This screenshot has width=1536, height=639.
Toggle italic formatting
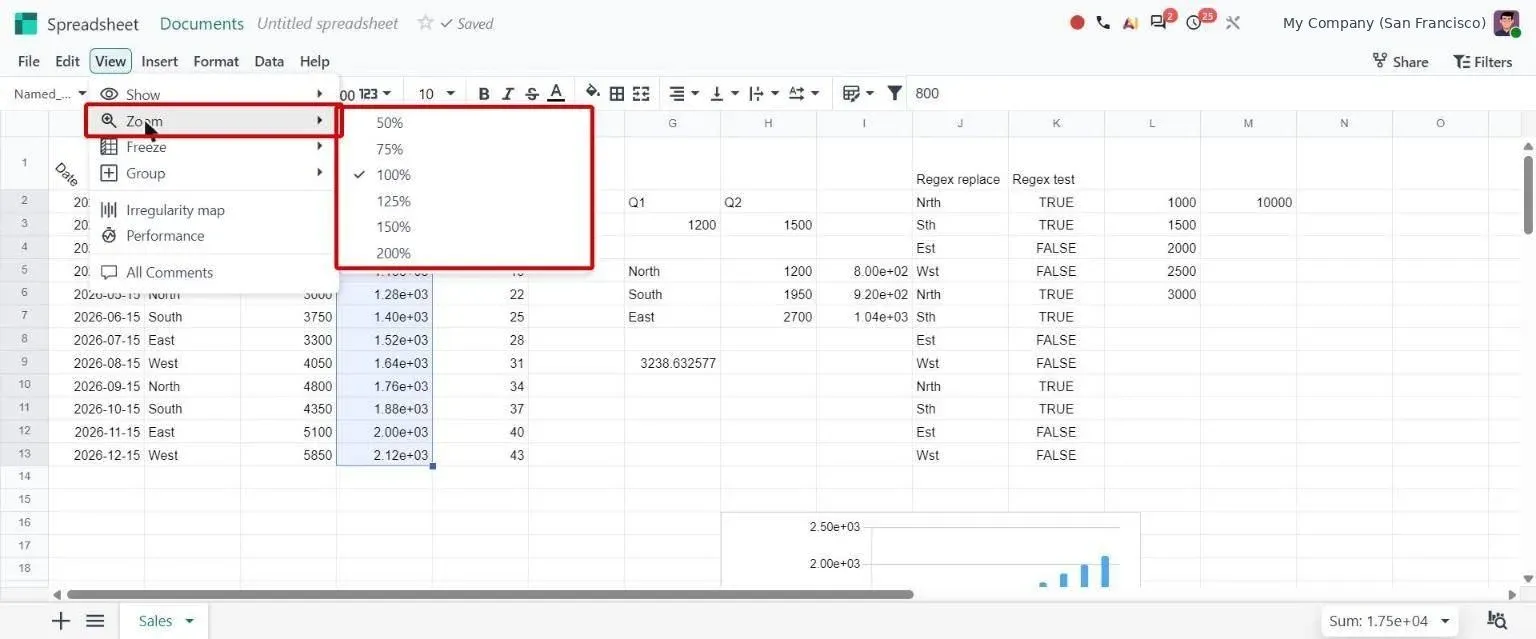click(x=508, y=94)
